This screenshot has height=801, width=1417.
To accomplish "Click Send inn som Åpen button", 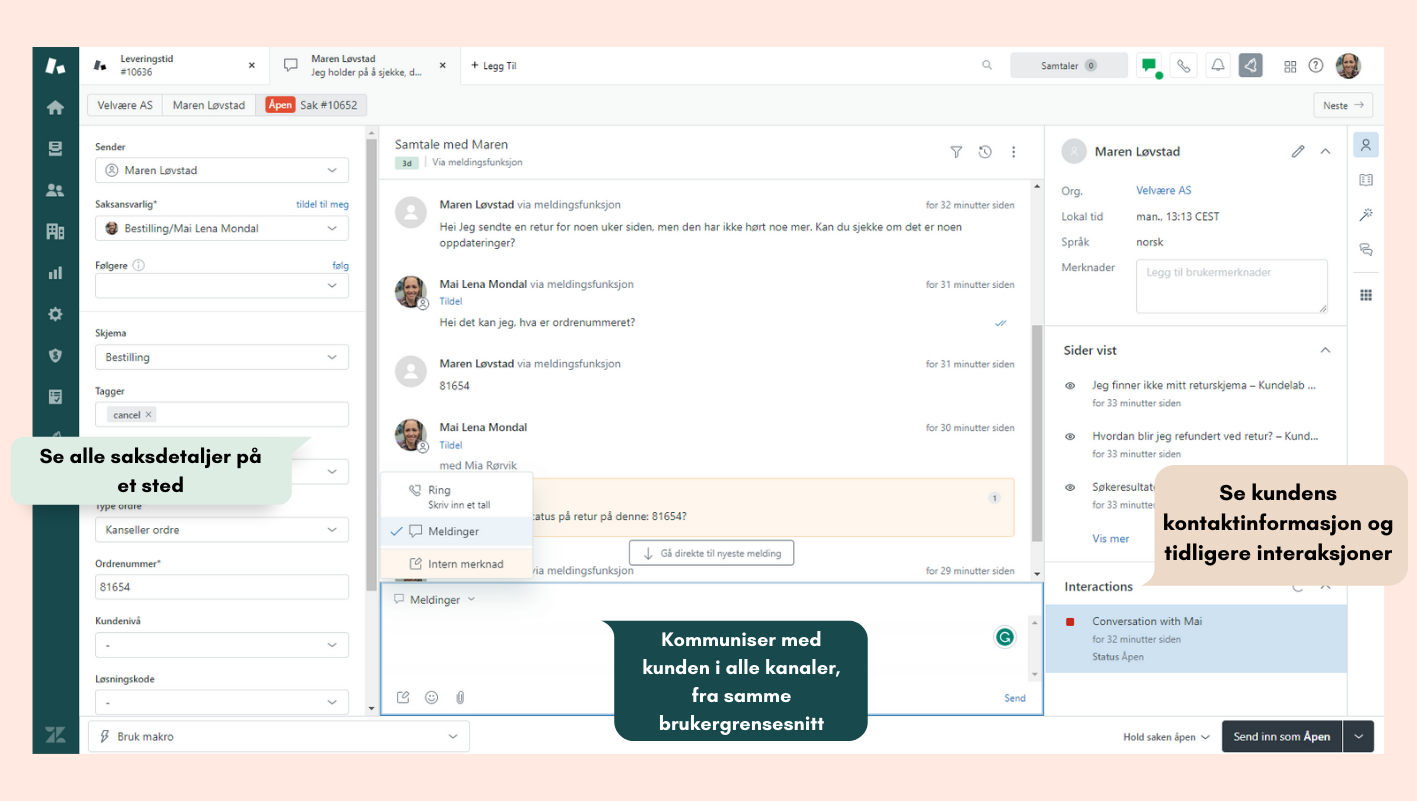I will point(1282,736).
